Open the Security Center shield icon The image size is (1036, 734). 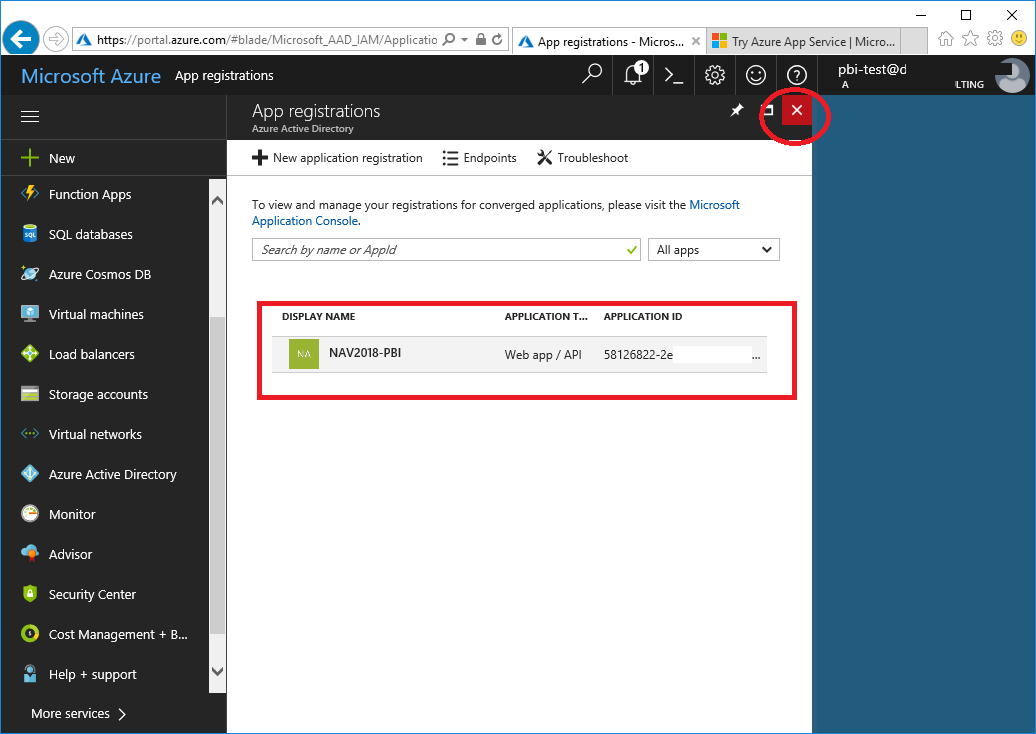tap(30, 593)
